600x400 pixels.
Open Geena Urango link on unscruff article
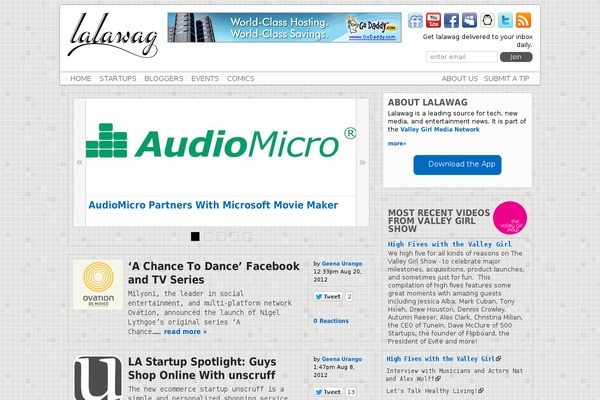[x=342, y=359]
